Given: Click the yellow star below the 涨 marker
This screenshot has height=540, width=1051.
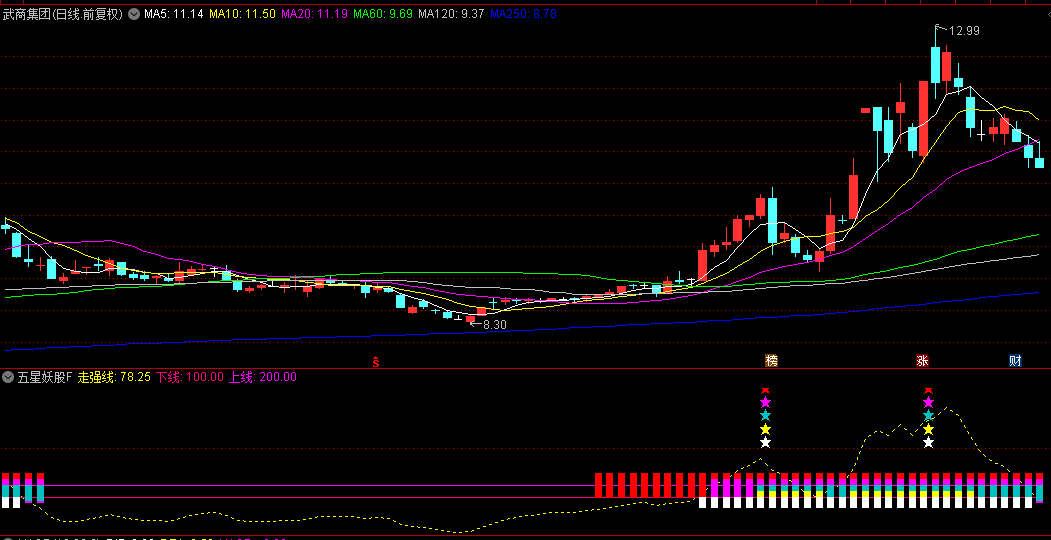Looking at the screenshot, I should tap(928, 429).
